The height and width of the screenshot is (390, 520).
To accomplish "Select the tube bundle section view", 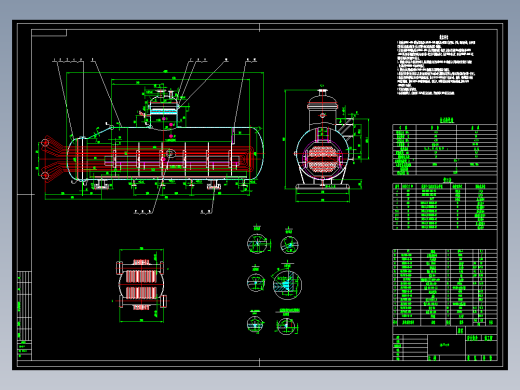I will (x=141, y=285).
